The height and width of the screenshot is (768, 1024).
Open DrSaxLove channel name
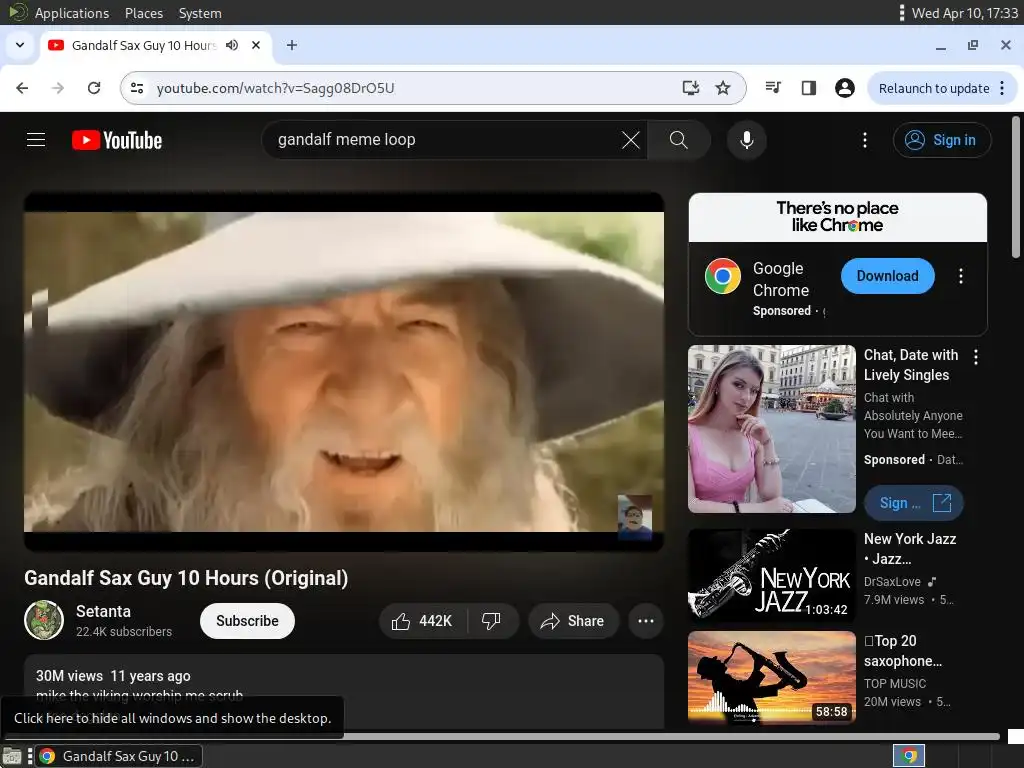pyautogui.click(x=892, y=581)
